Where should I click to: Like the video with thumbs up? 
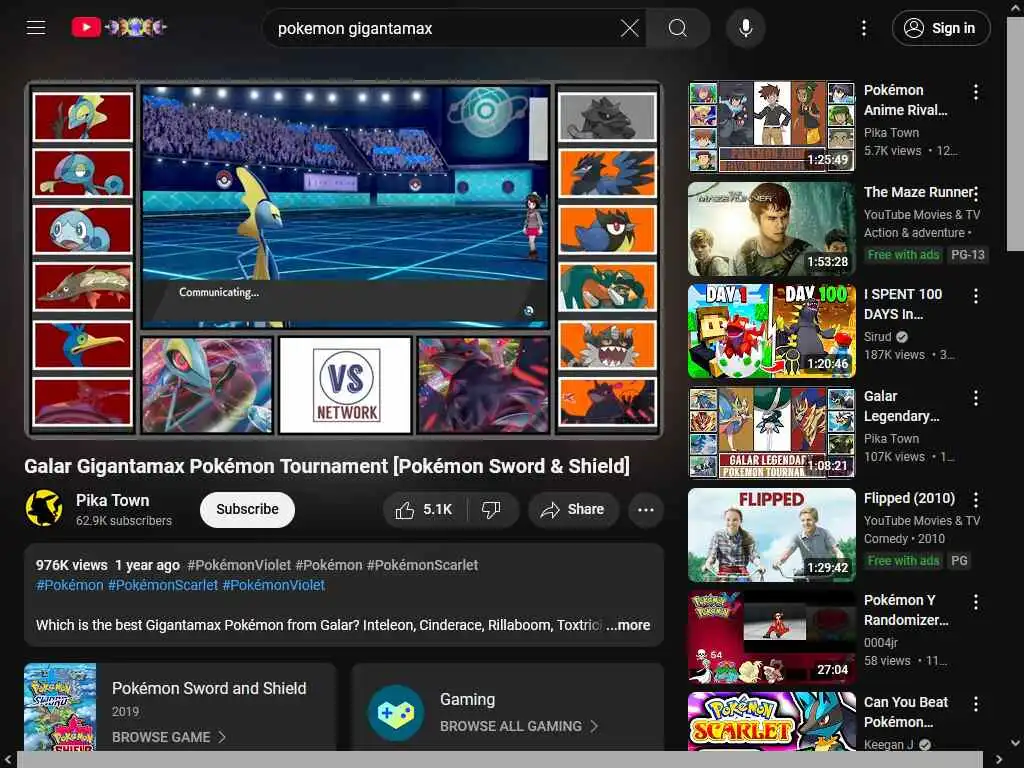424,509
